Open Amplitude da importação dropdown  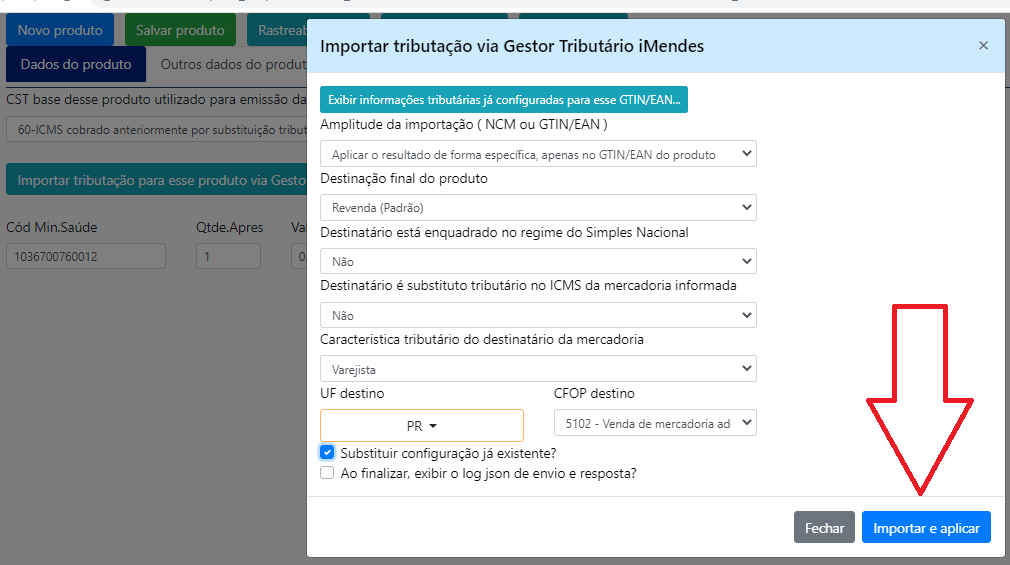click(538, 154)
